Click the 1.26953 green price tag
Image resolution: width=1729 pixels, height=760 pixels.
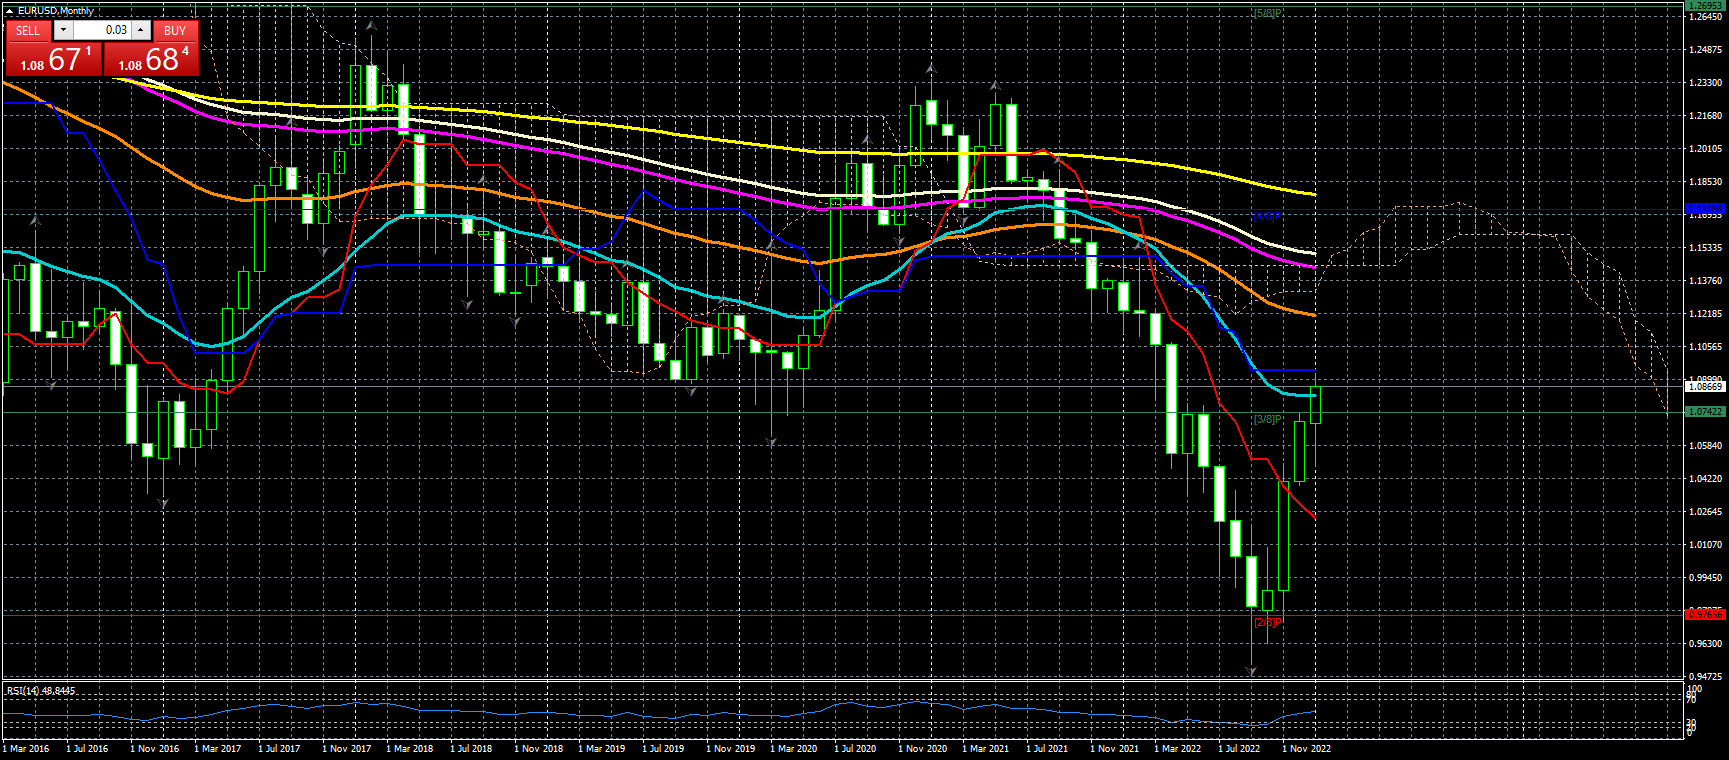click(1706, 6)
